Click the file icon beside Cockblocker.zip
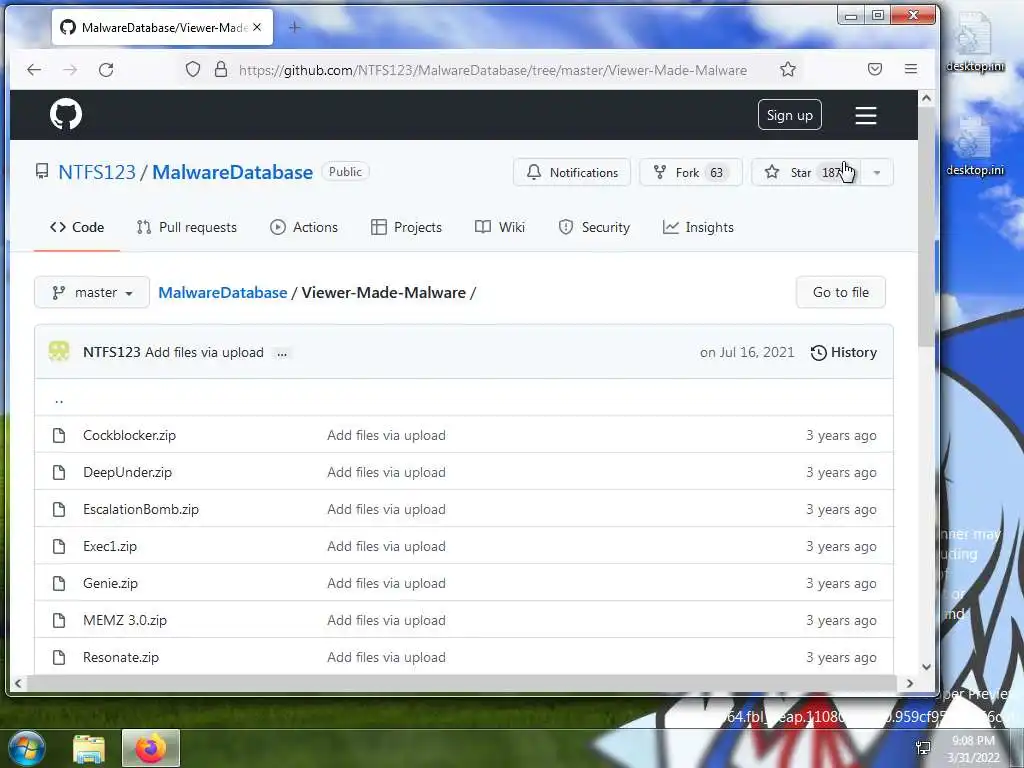This screenshot has height=768, width=1024. [59, 435]
